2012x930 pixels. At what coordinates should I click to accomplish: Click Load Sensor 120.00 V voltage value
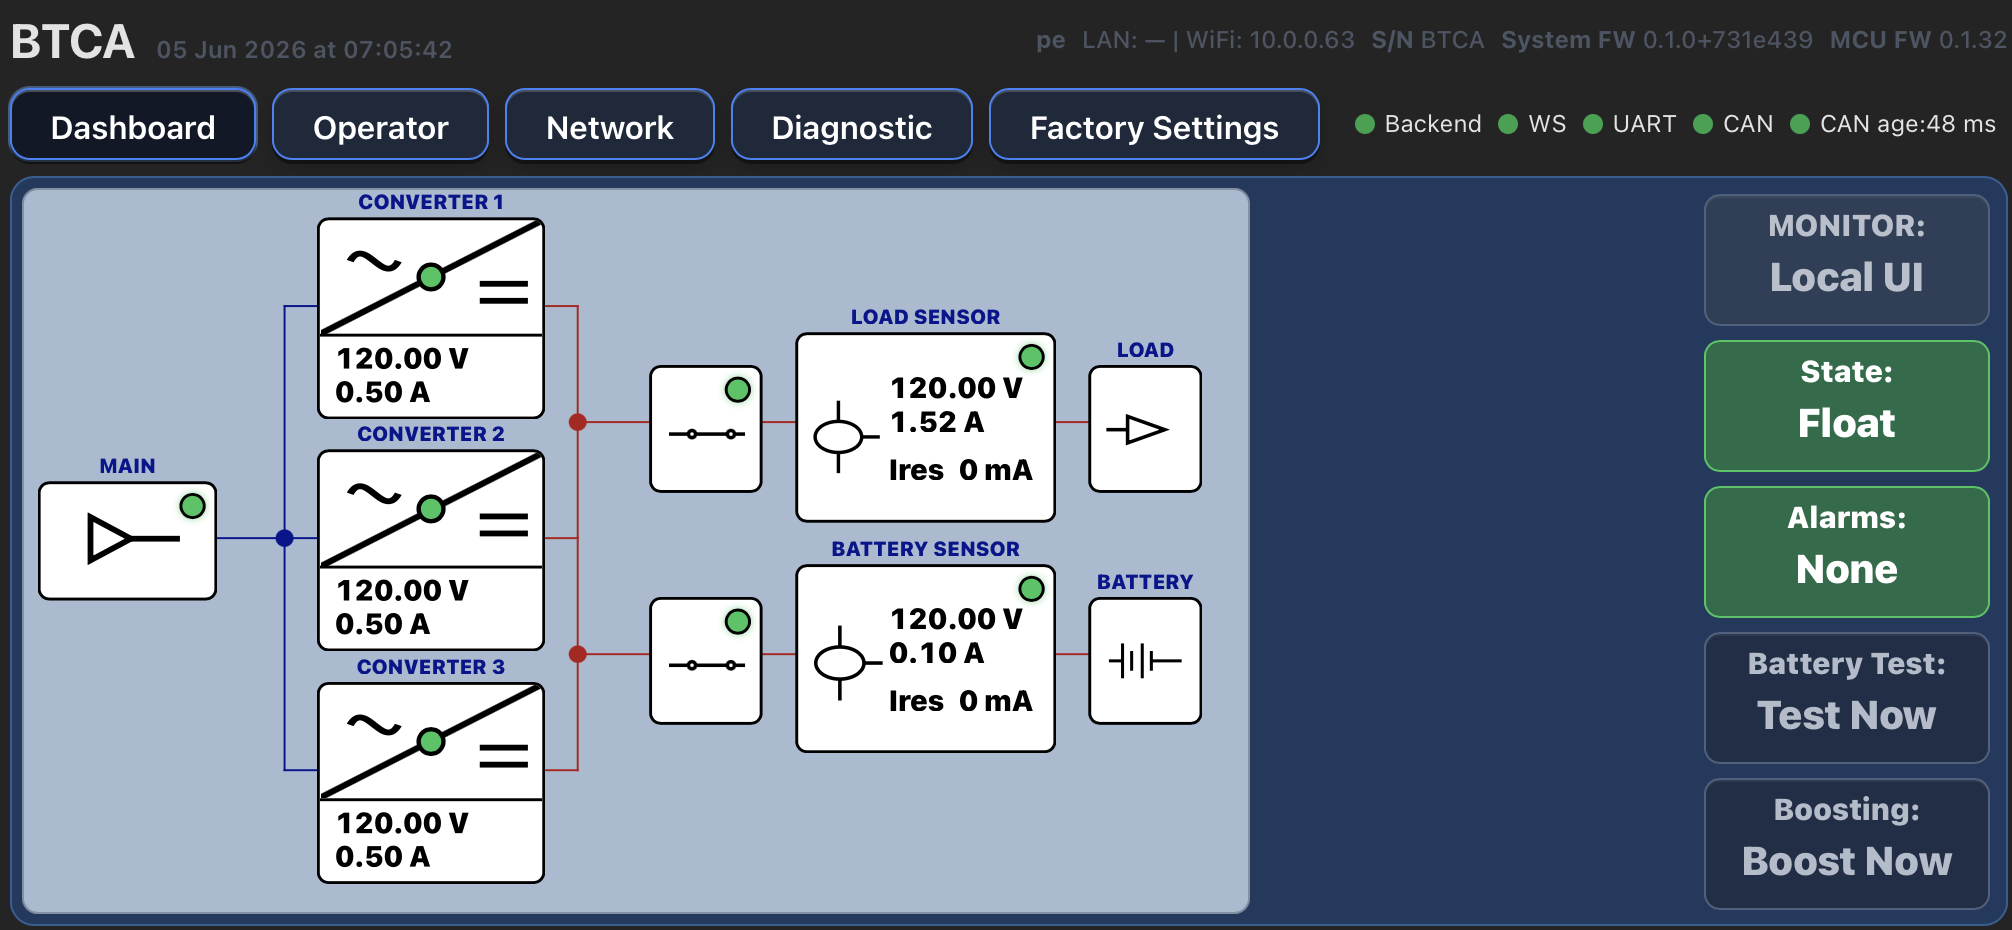(x=956, y=387)
